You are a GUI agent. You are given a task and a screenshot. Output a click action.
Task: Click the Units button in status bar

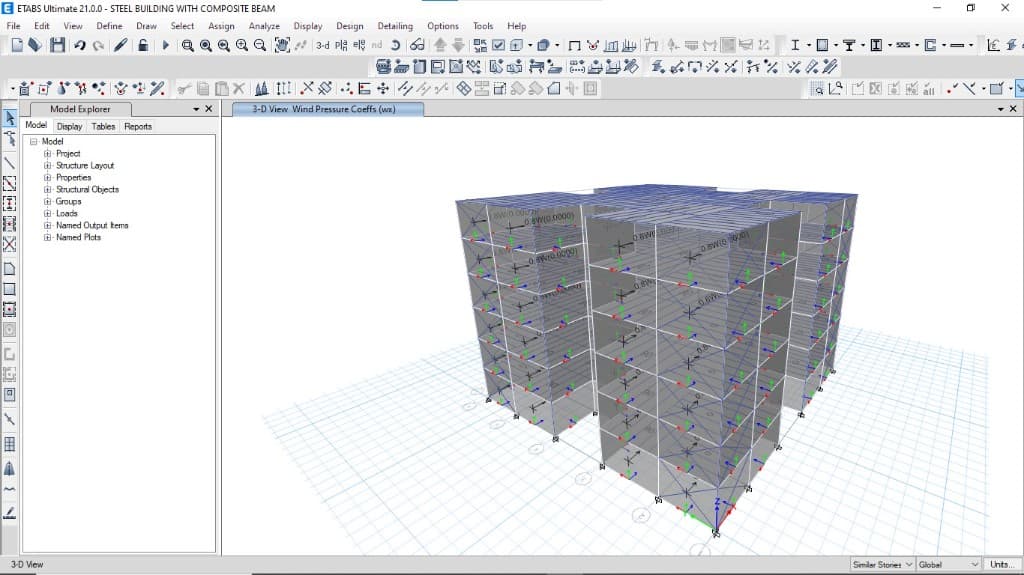[1000, 564]
